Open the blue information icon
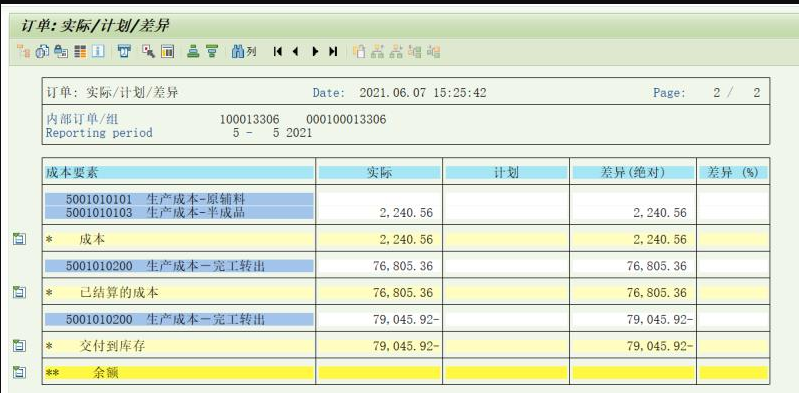The image size is (799, 393). (x=98, y=51)
